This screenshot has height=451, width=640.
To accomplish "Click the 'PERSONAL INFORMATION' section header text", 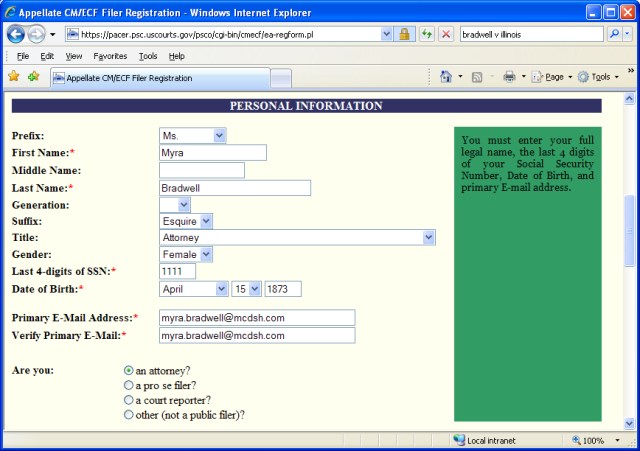I will [x=306, y=106].
